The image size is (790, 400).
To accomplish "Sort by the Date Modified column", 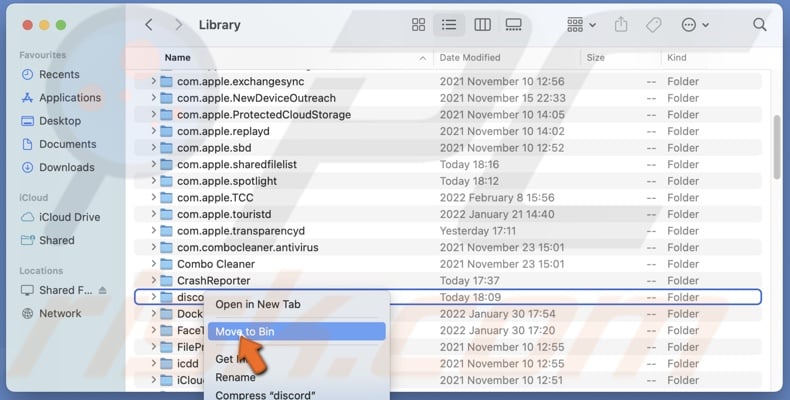I will (470, 57).
